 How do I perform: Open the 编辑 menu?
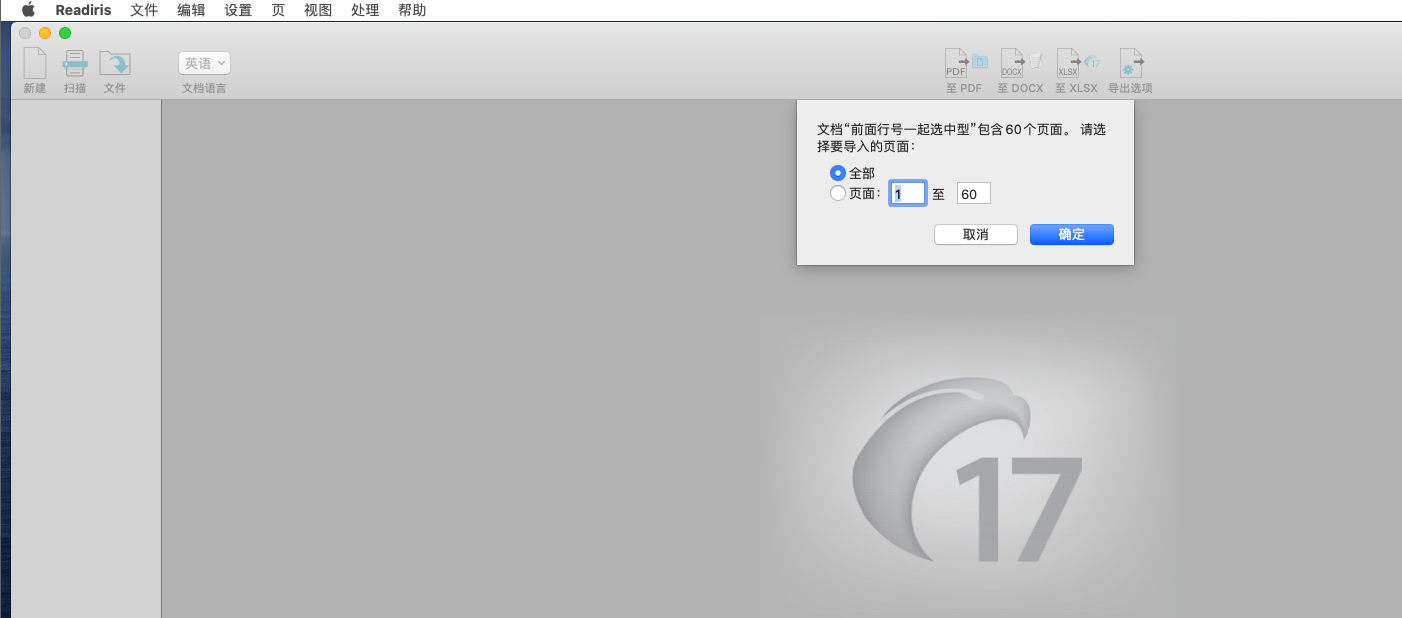point(191,10)
